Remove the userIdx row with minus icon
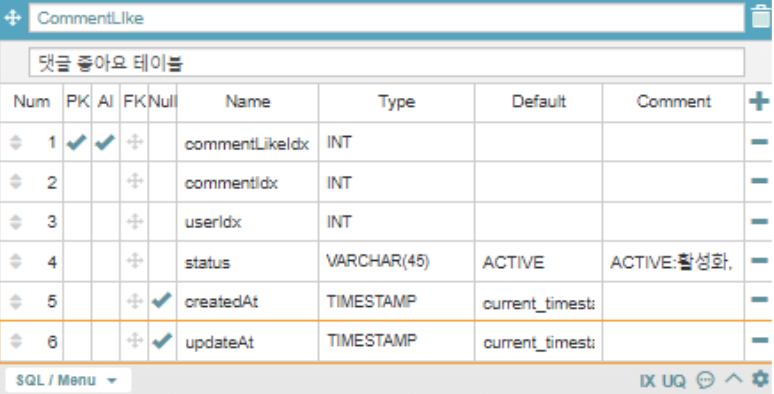 [x=759, y=221]
